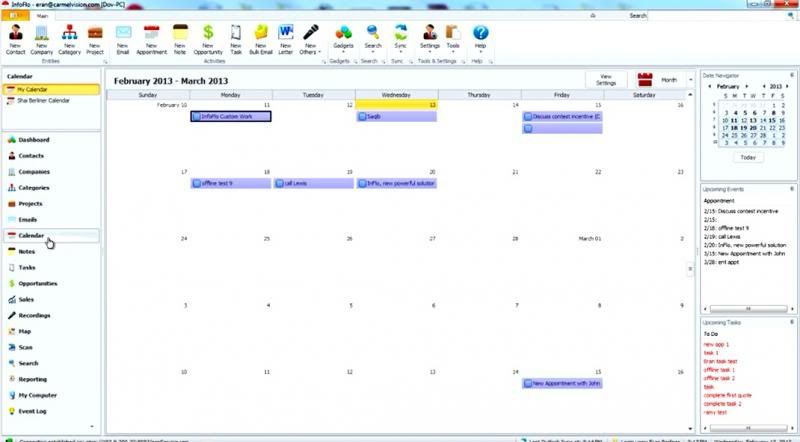Click the New Opportunity dollar icon
Image resolution: width=800 pixels, height=442 pixels.
pyautogui.click(x=208, y=40)
